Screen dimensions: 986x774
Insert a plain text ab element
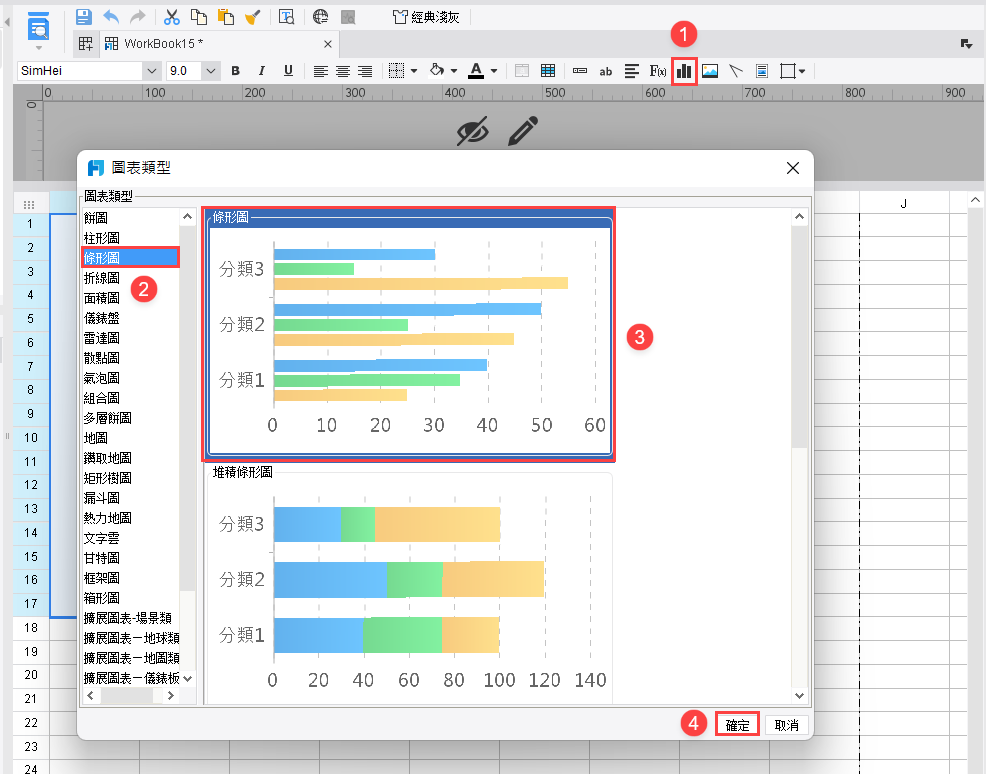(606, 72)
